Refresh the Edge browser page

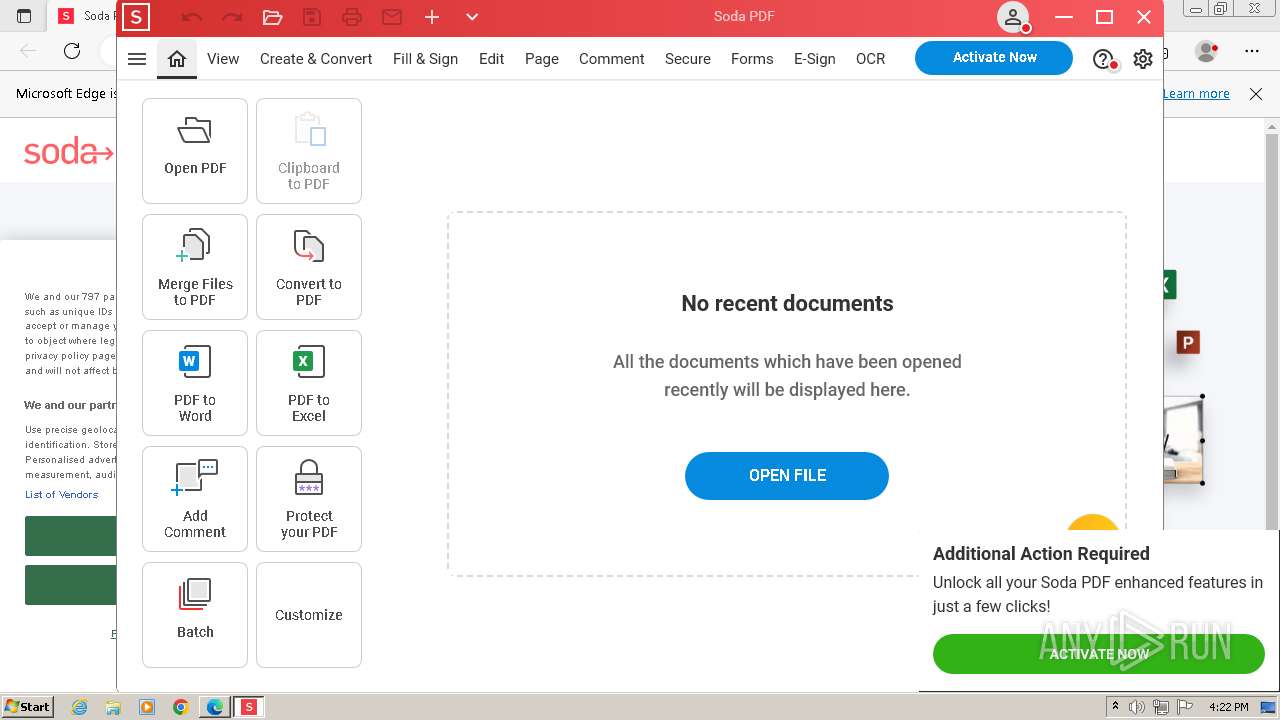pyautogui.click(x=72, y=51)
